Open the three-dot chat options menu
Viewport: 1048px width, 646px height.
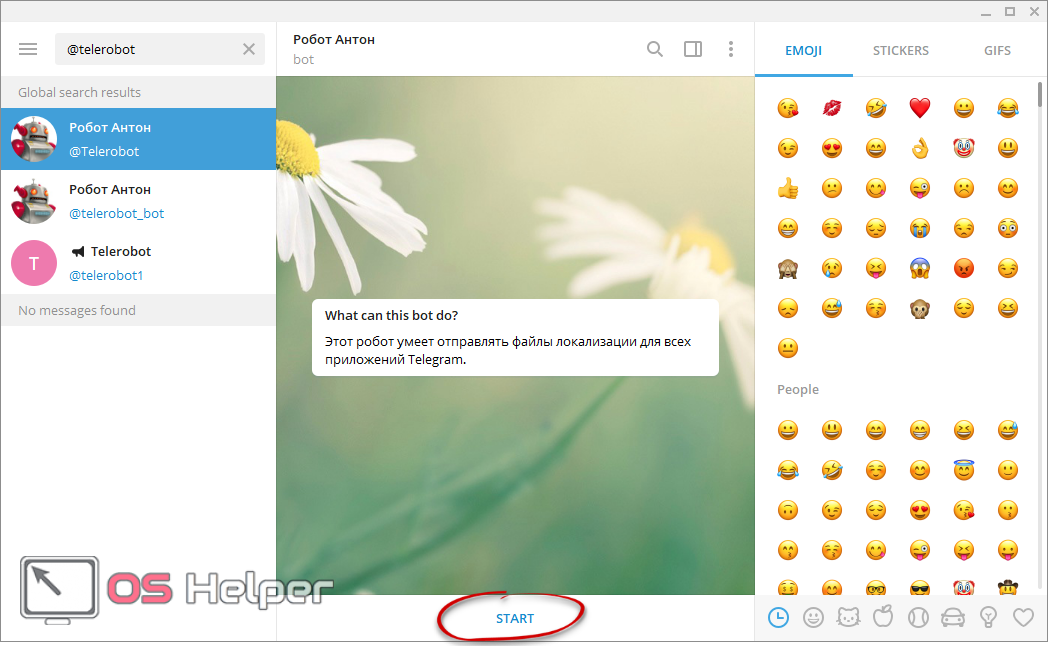[731, 49]
